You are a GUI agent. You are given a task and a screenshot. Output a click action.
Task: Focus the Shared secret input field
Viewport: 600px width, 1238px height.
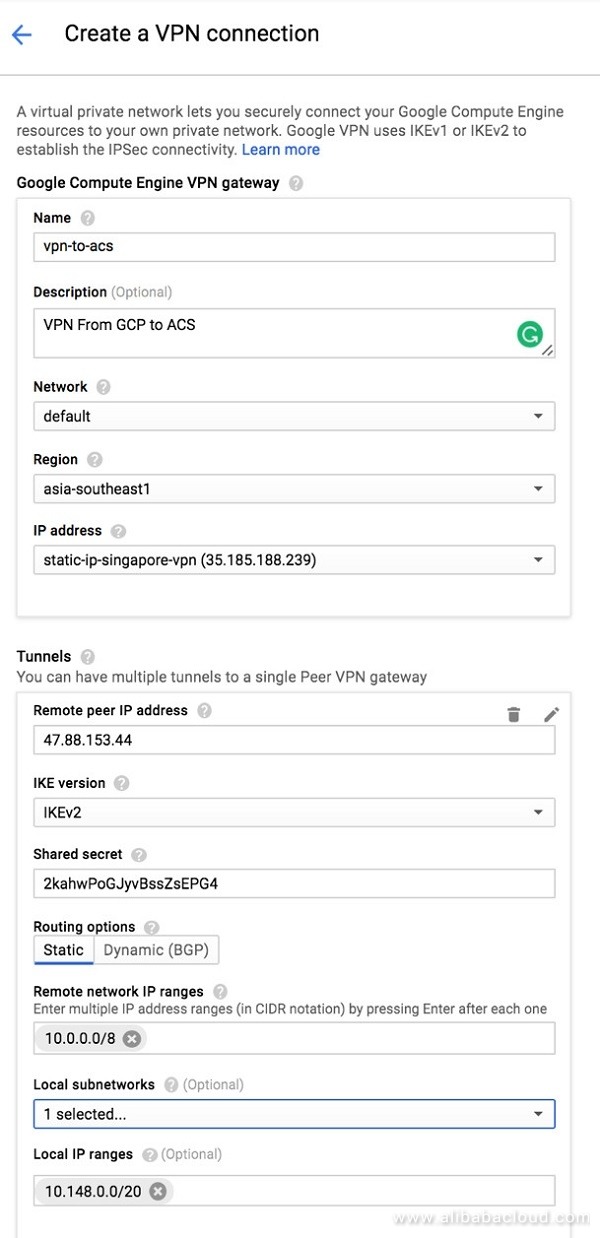click(294, 884)
